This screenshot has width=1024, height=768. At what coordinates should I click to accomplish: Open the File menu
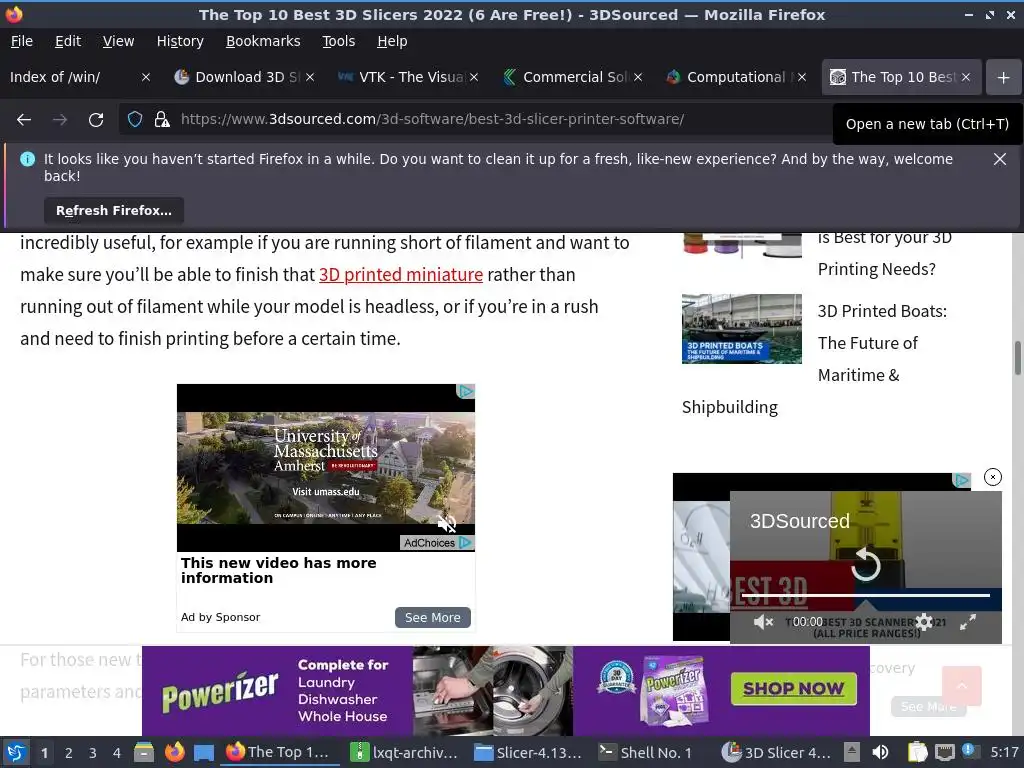click(x=22, y=41)
